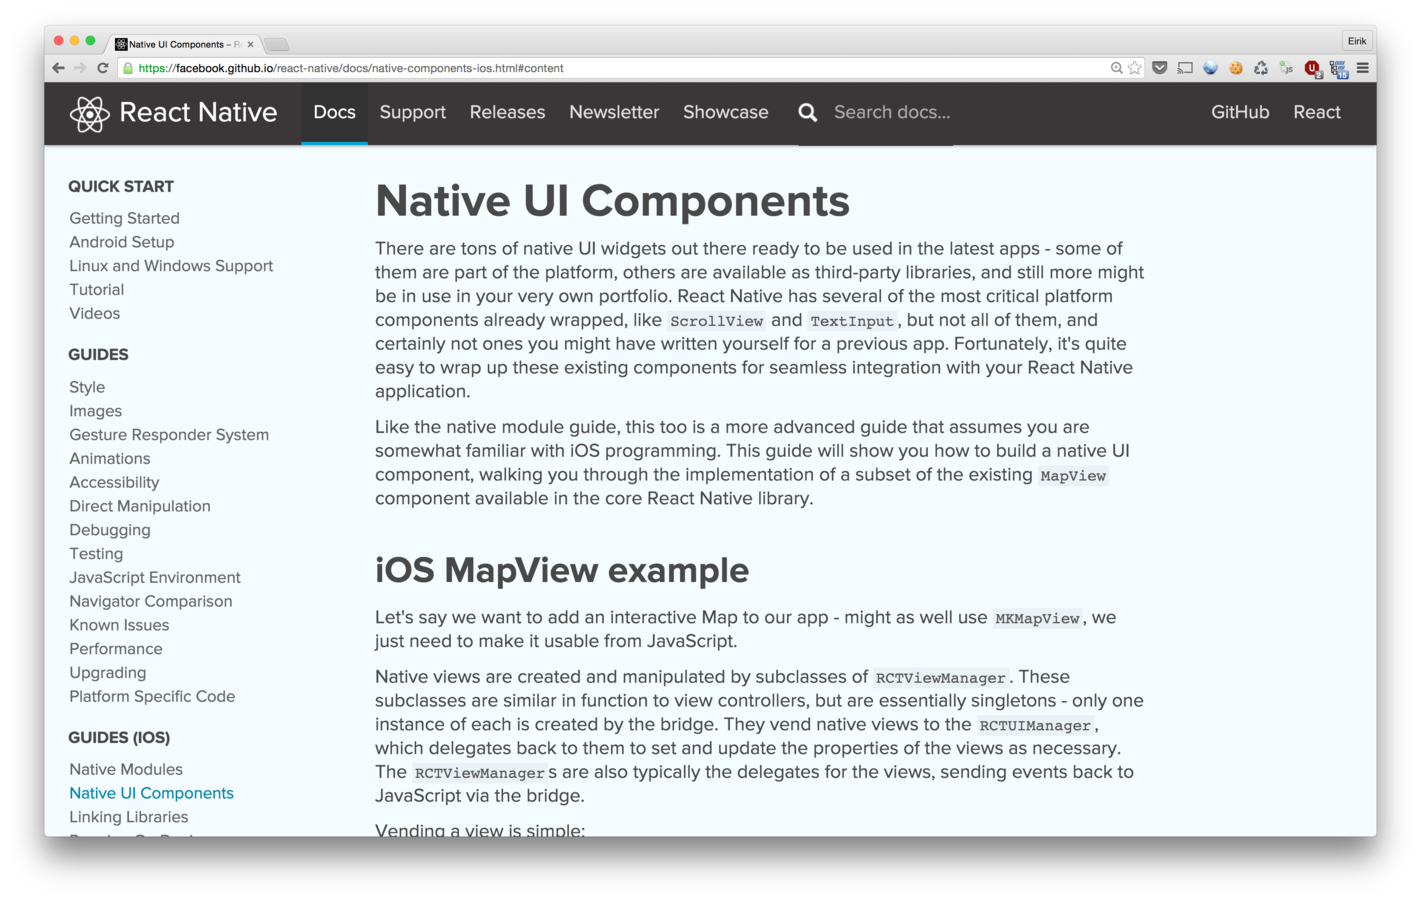This screenshot has height=900, width=1421.
Task: Open a new tab with the new-tab button
Action: (277, 44)
